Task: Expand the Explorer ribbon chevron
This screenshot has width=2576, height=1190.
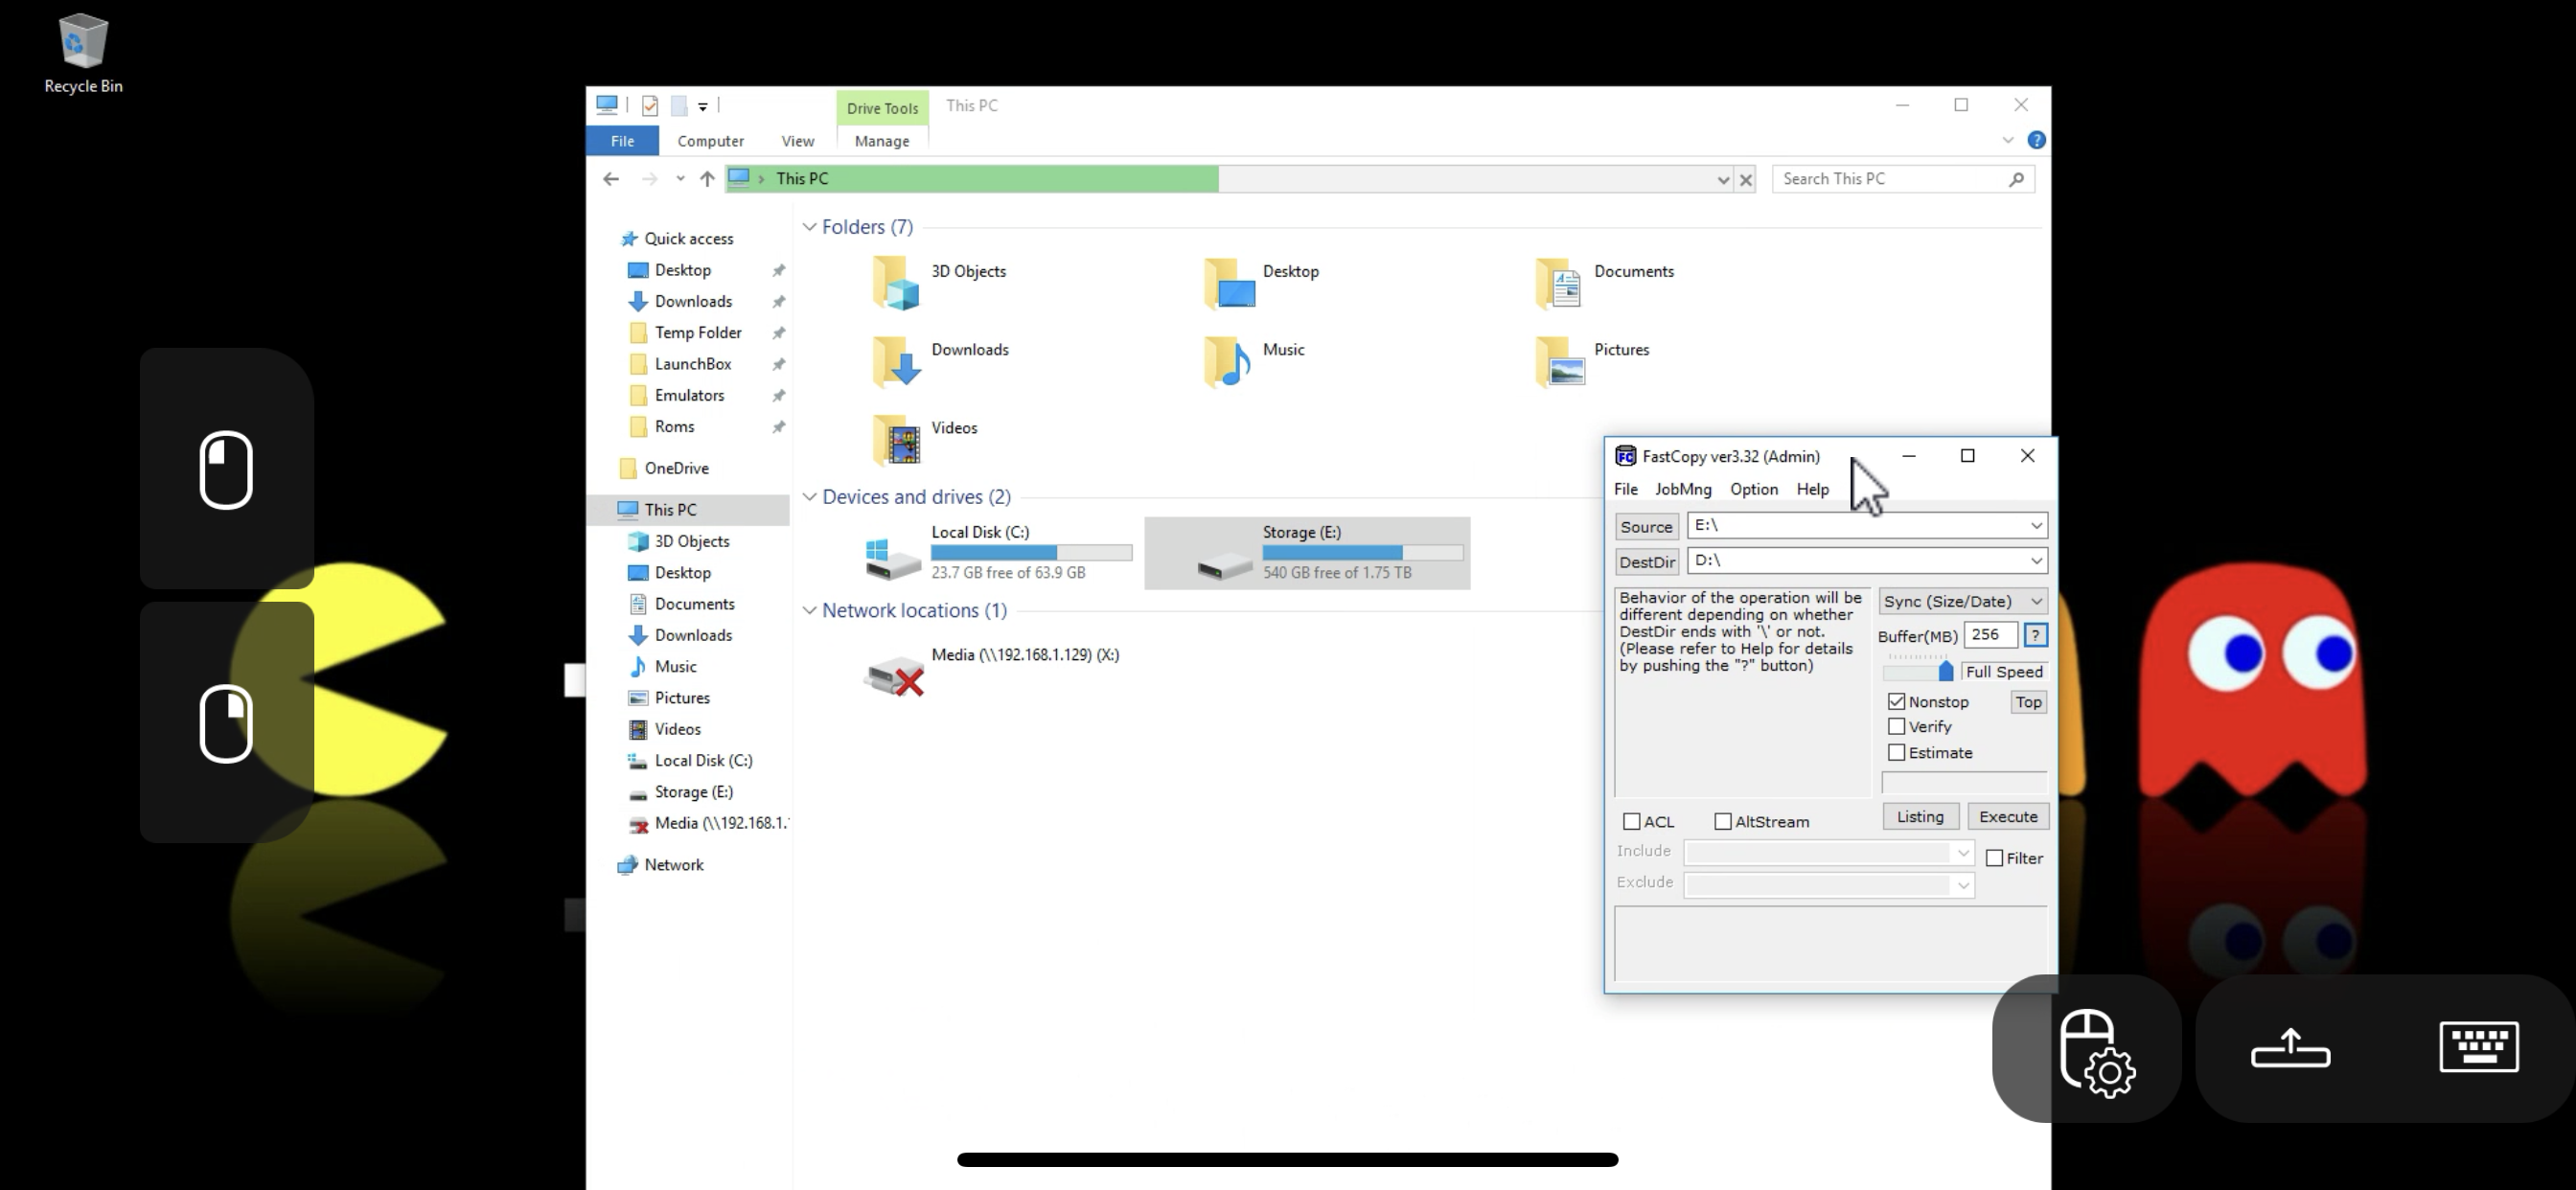Action: [x=2007, y=140]
